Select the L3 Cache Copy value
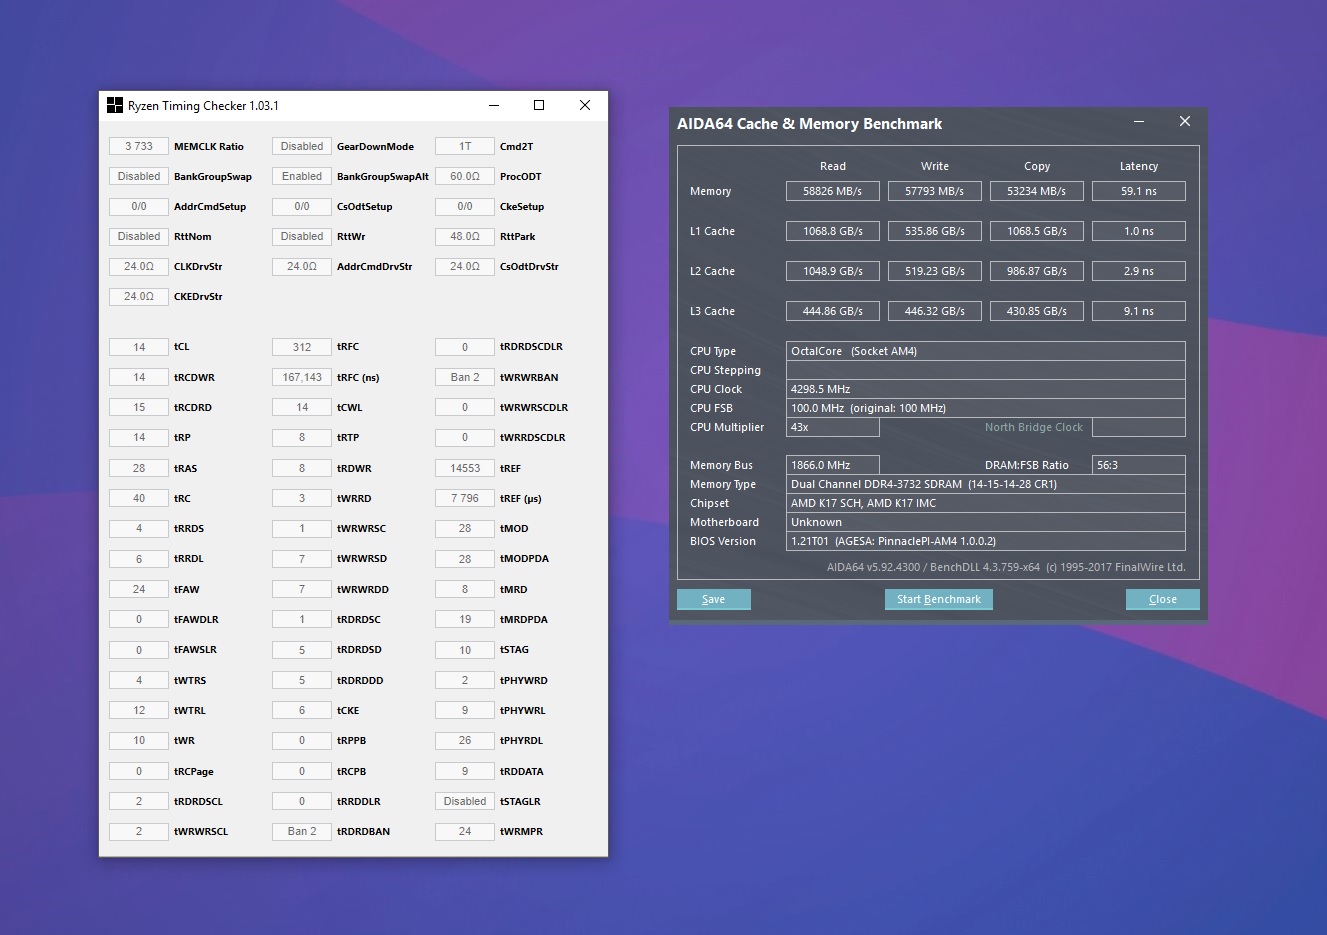 pyautogui.click(x=1037, y=311)
